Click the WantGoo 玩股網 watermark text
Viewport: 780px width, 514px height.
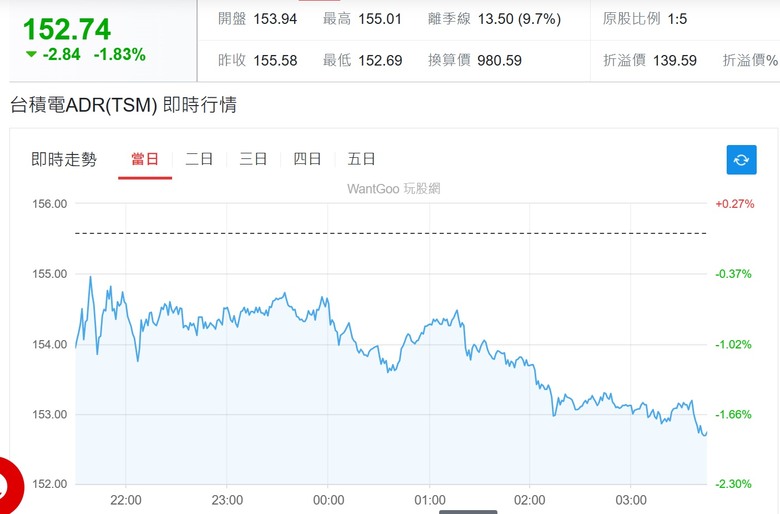[393, 189]
